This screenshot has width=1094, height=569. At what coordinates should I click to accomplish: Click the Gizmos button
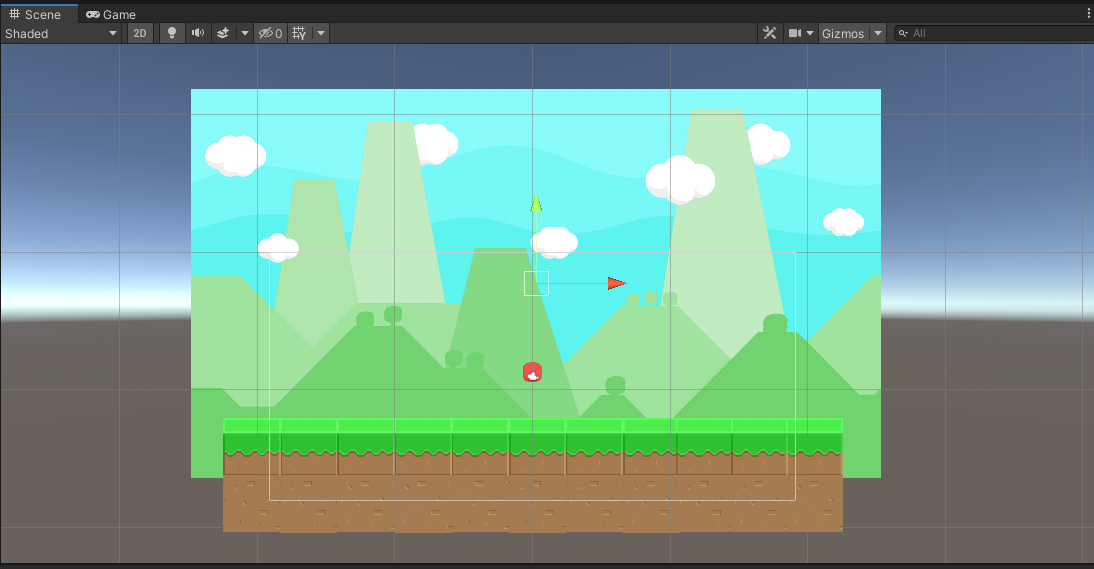[842, 33]
